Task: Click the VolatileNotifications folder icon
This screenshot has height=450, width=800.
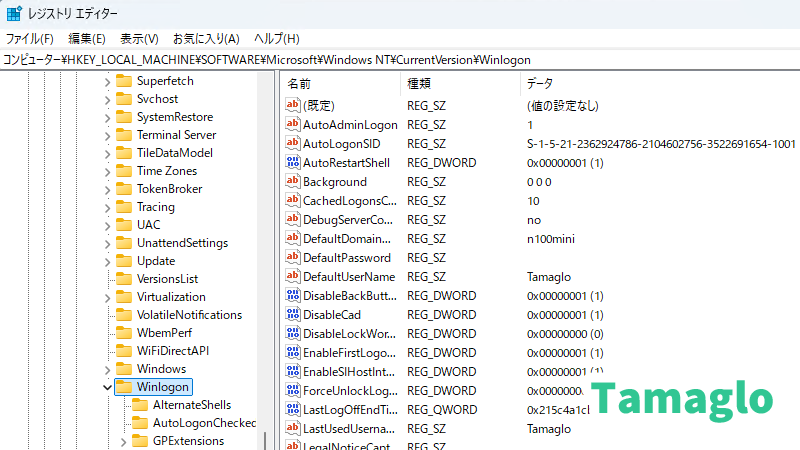Action: [x=124, y=315]
